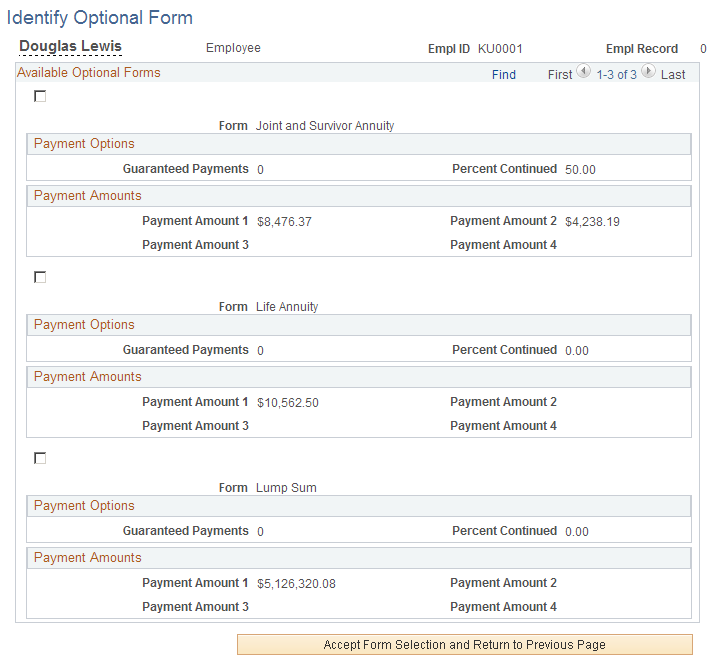The height and width of the screenshot is (662, 714).
Task: Click the $5,126,320.08 payment amount
Action: click(x=296, y=584)
